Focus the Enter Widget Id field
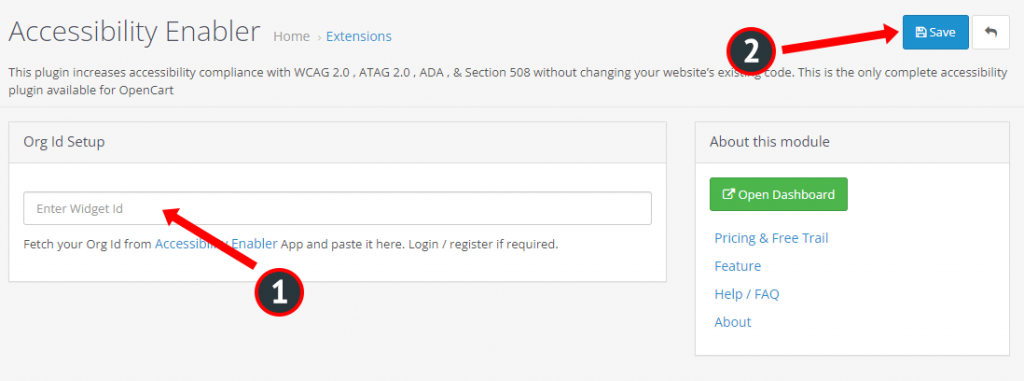The width and height of the screenshot is (1024, 381). coord(338,208)
